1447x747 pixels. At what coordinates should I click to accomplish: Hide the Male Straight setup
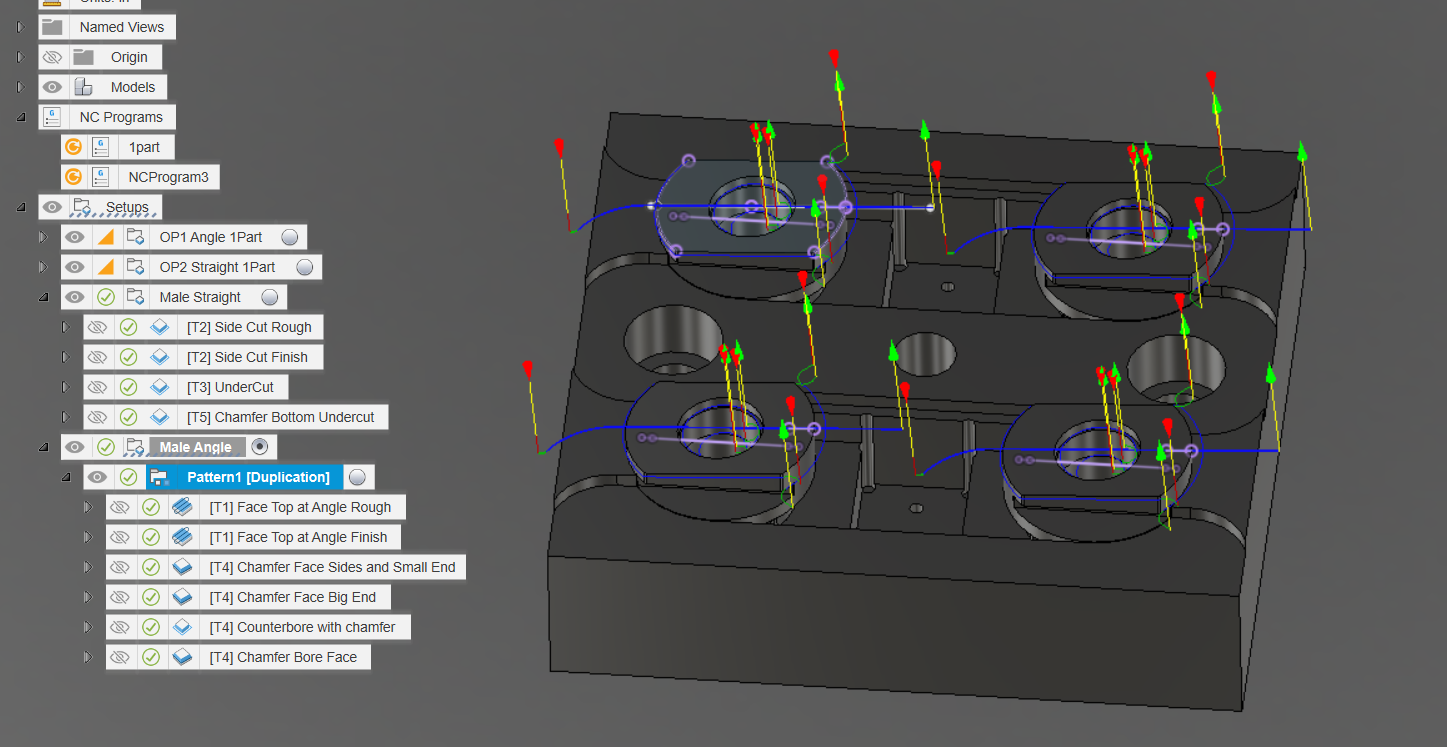(x=74, y=297)
